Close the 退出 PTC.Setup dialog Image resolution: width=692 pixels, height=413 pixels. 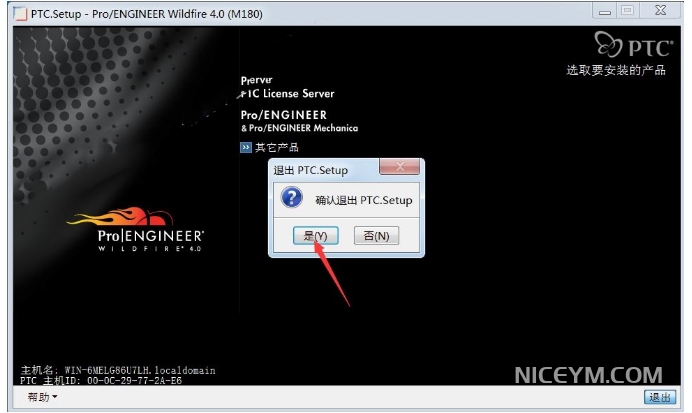(x=399, y=167)
